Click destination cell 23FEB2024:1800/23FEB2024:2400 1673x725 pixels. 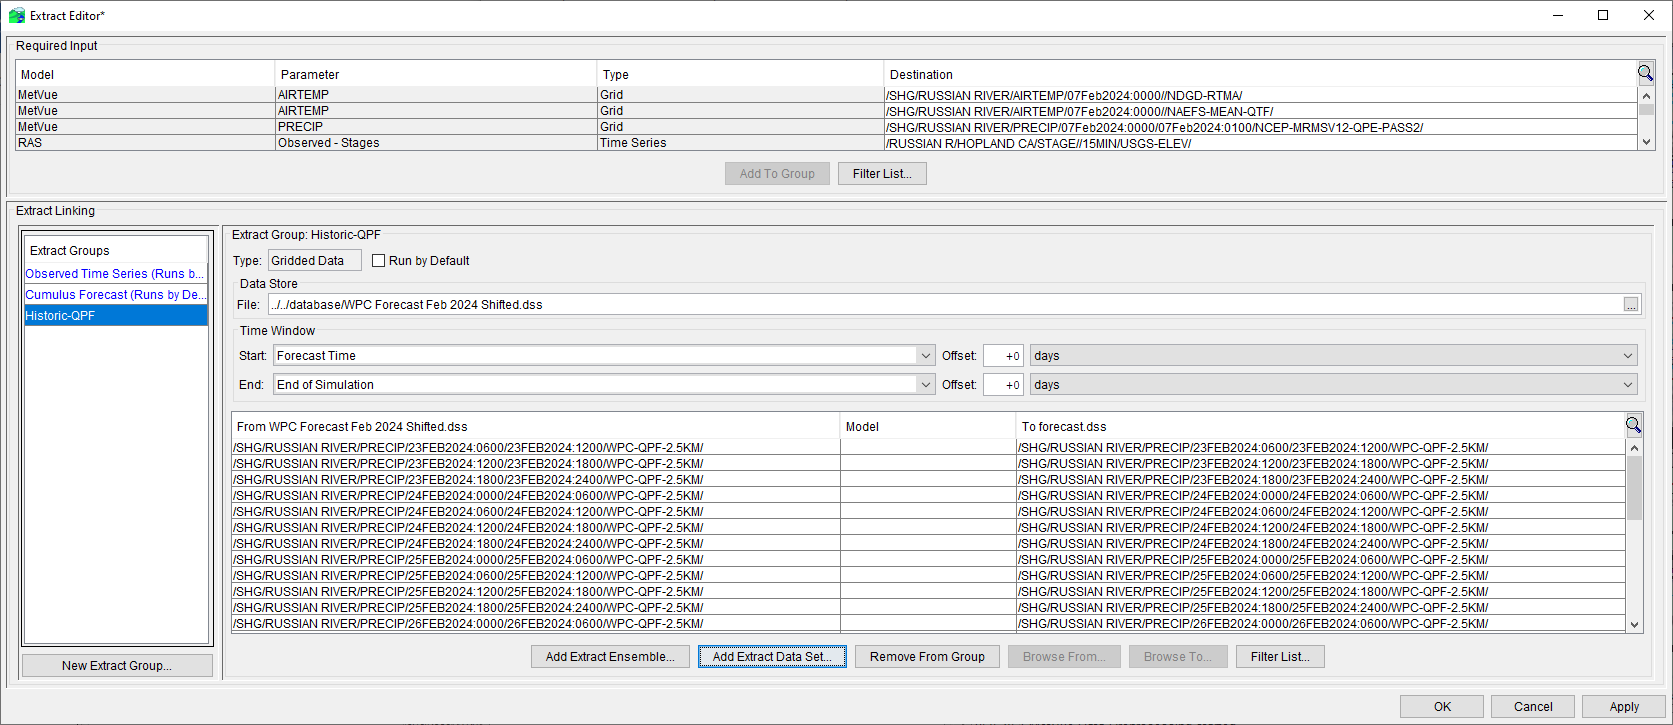[x=1320, y=480]
